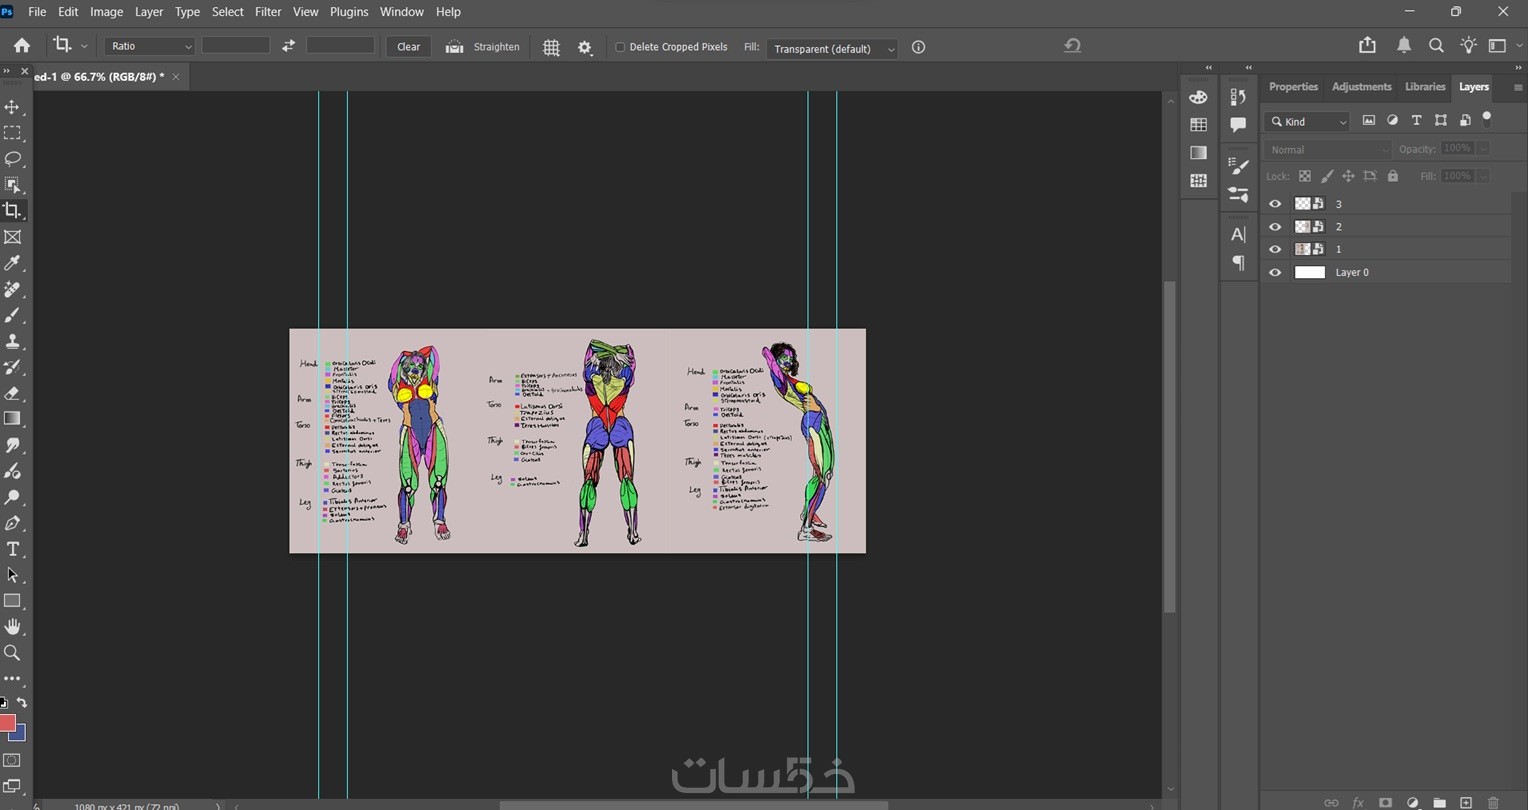Hide layer 3 using eye icon

(1275, 204)
